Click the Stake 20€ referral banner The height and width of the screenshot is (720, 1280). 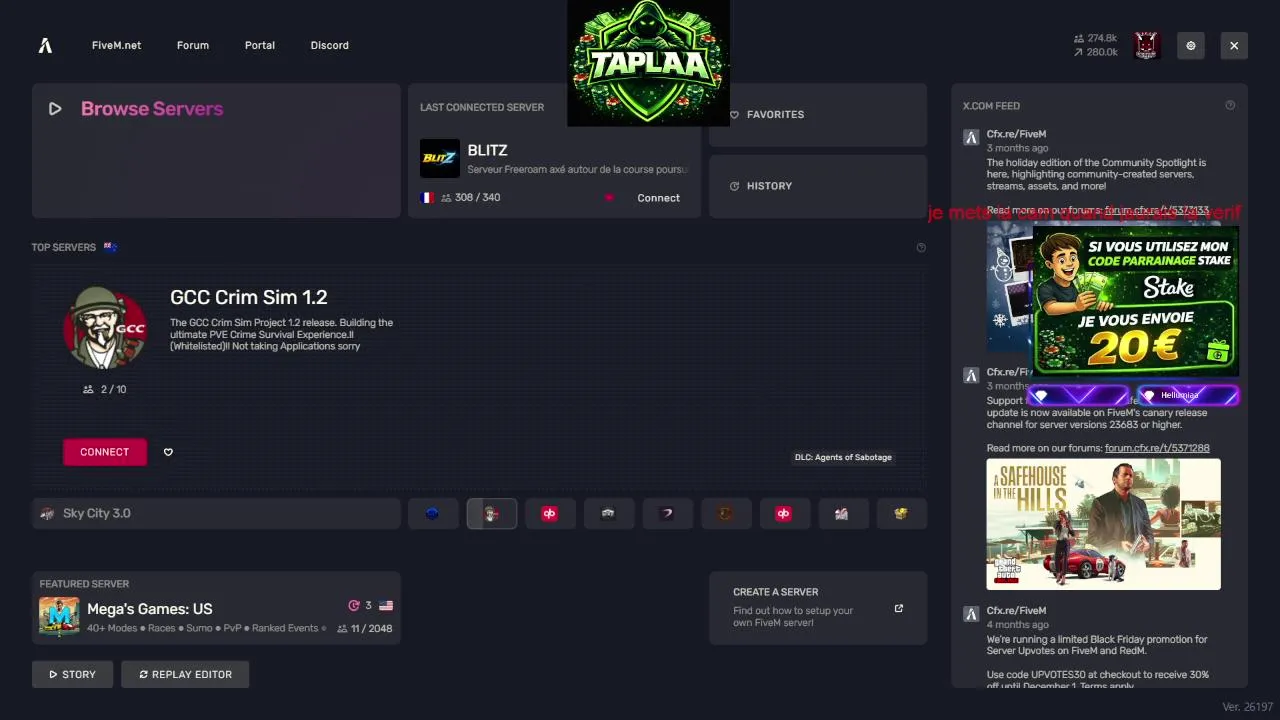pos(1135,300)
